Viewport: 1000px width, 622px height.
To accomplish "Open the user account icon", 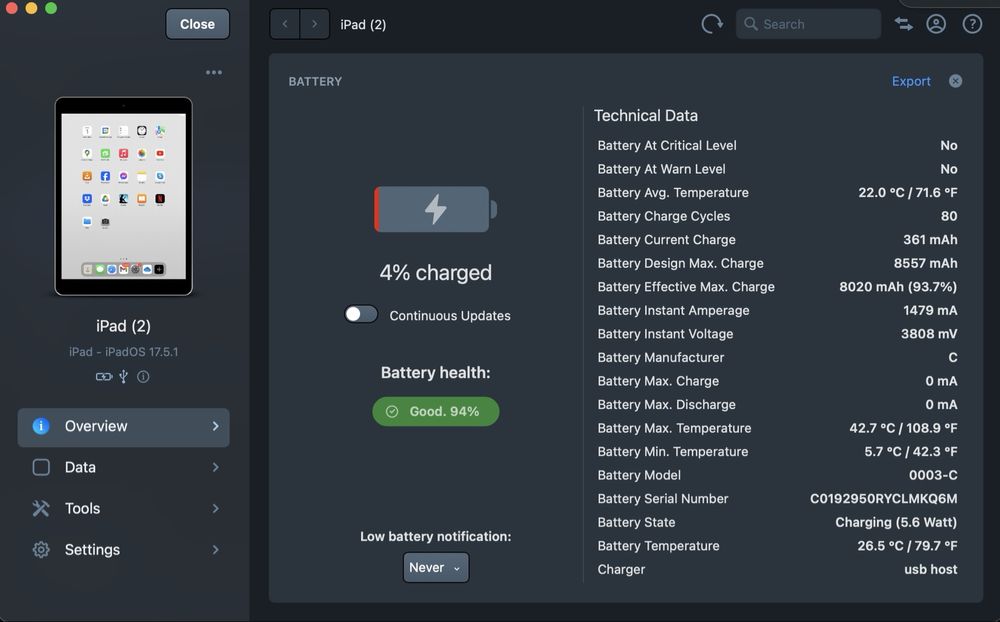I will [x=936, y=24].
